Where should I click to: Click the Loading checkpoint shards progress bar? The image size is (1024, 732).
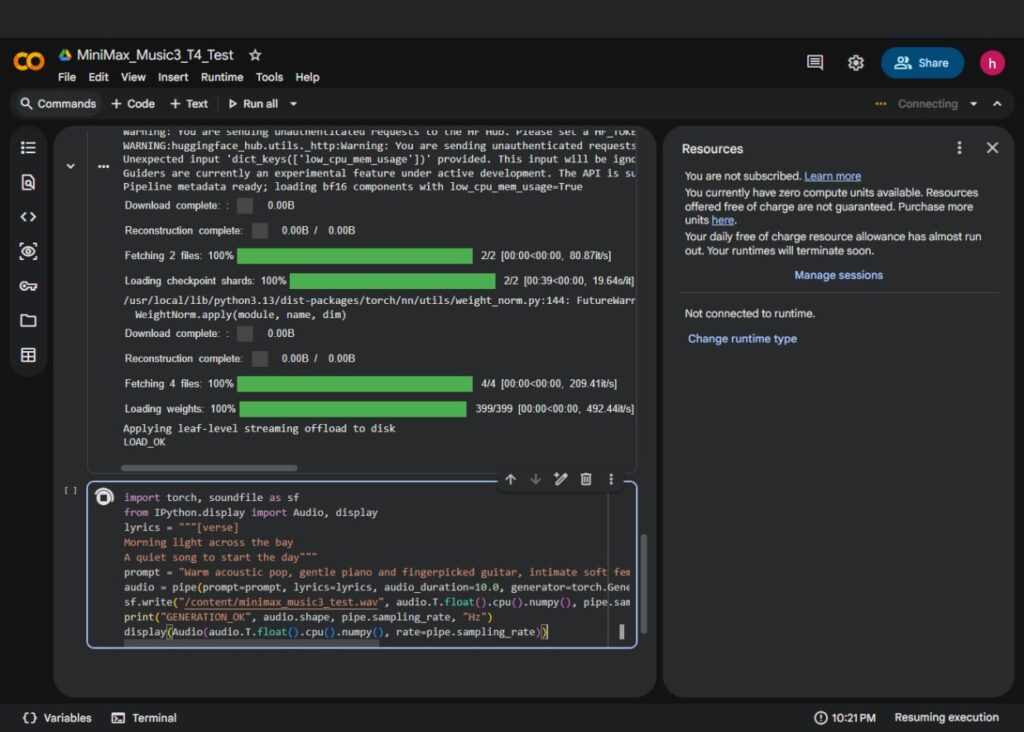[x=392, y=281]
